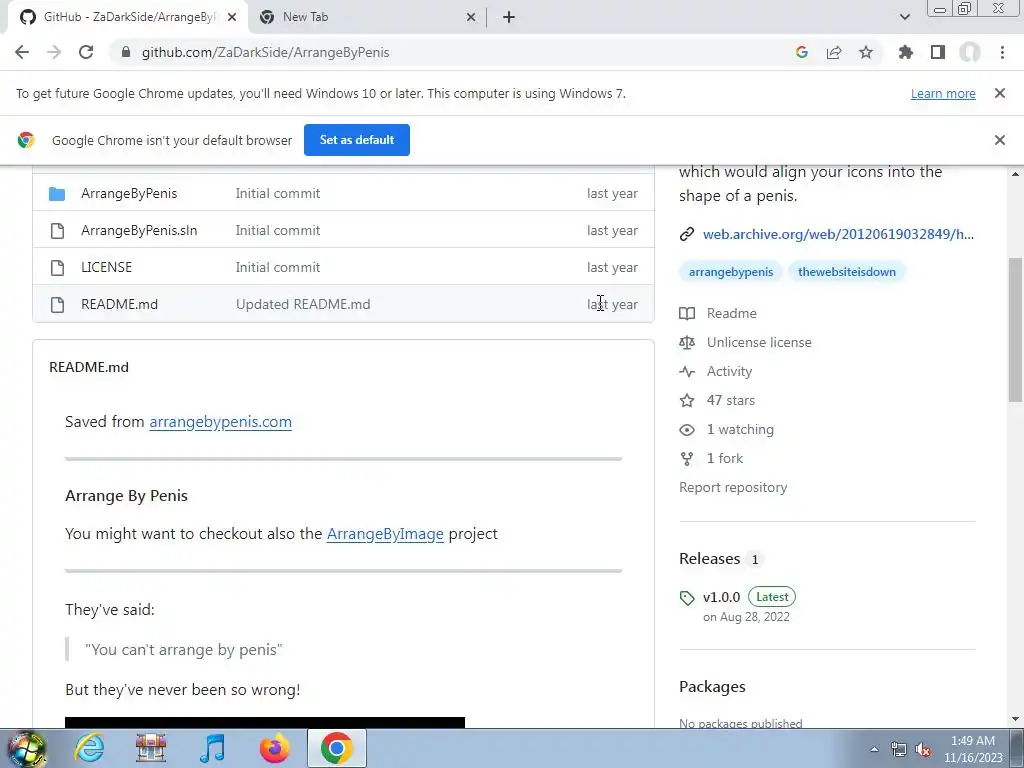Click the README.md header of readme box

[89, 367]
